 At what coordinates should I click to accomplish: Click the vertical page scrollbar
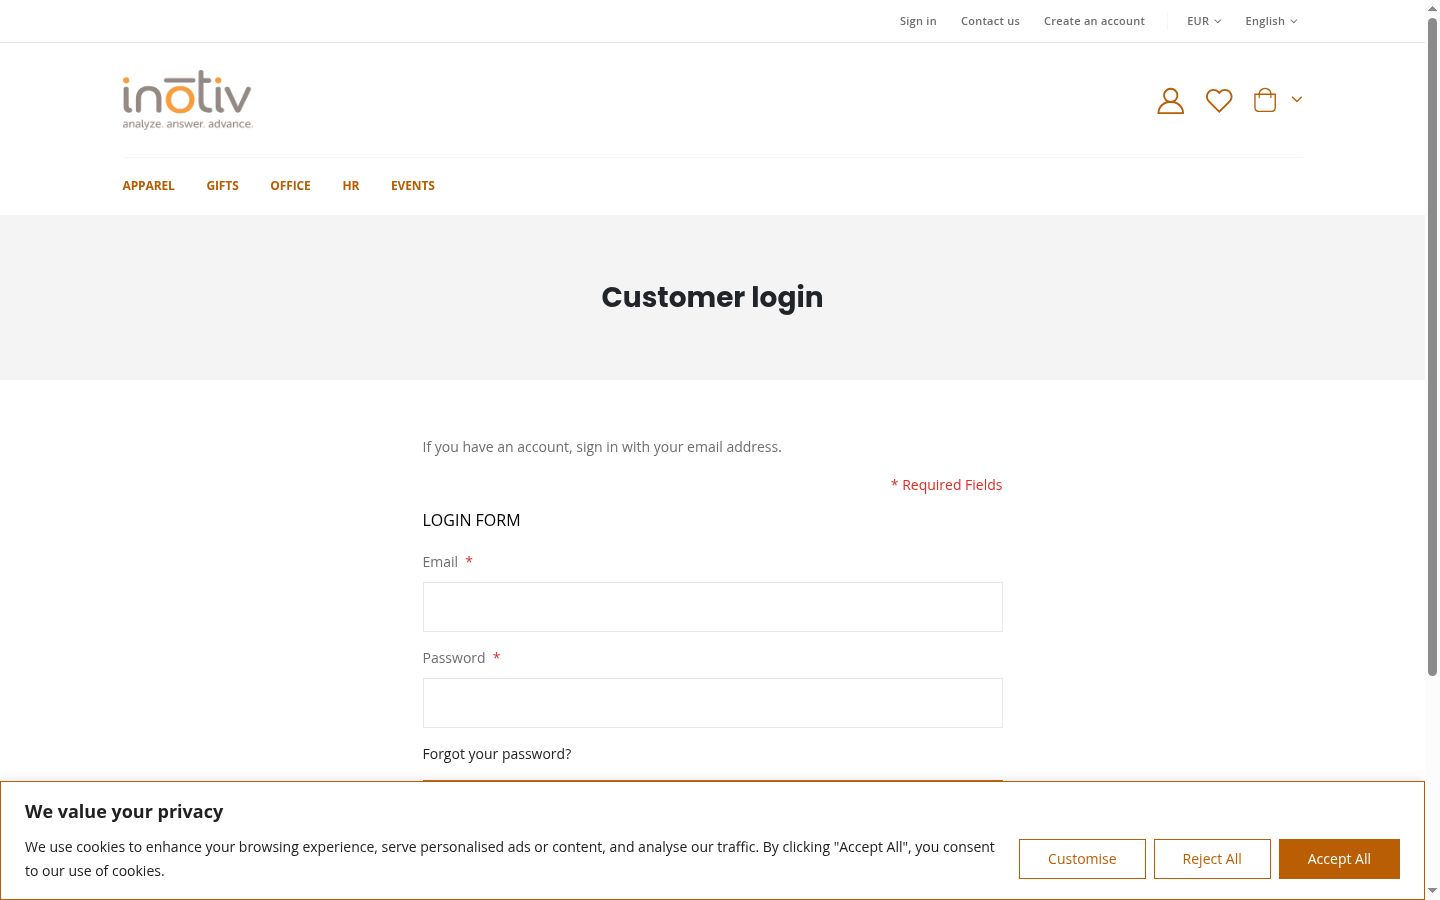(1432, 347)
